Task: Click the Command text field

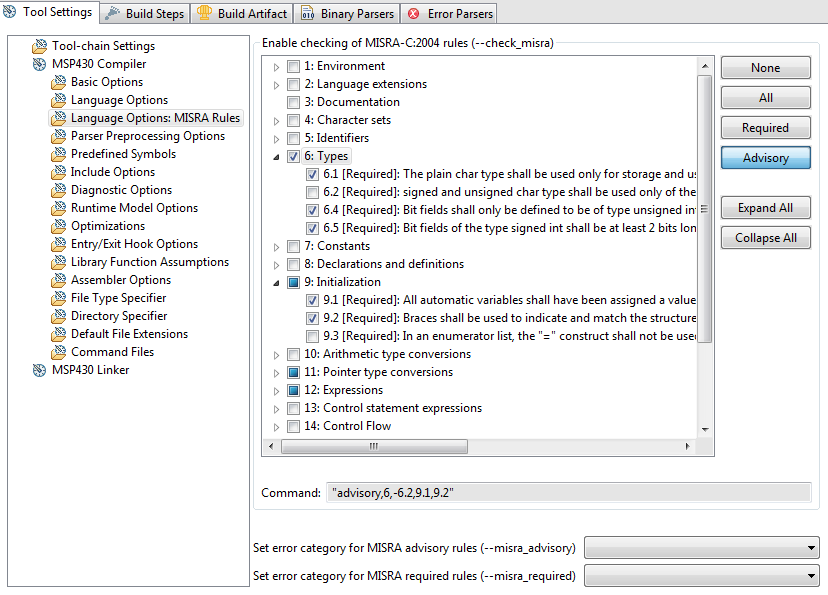Action: (569, 493)
